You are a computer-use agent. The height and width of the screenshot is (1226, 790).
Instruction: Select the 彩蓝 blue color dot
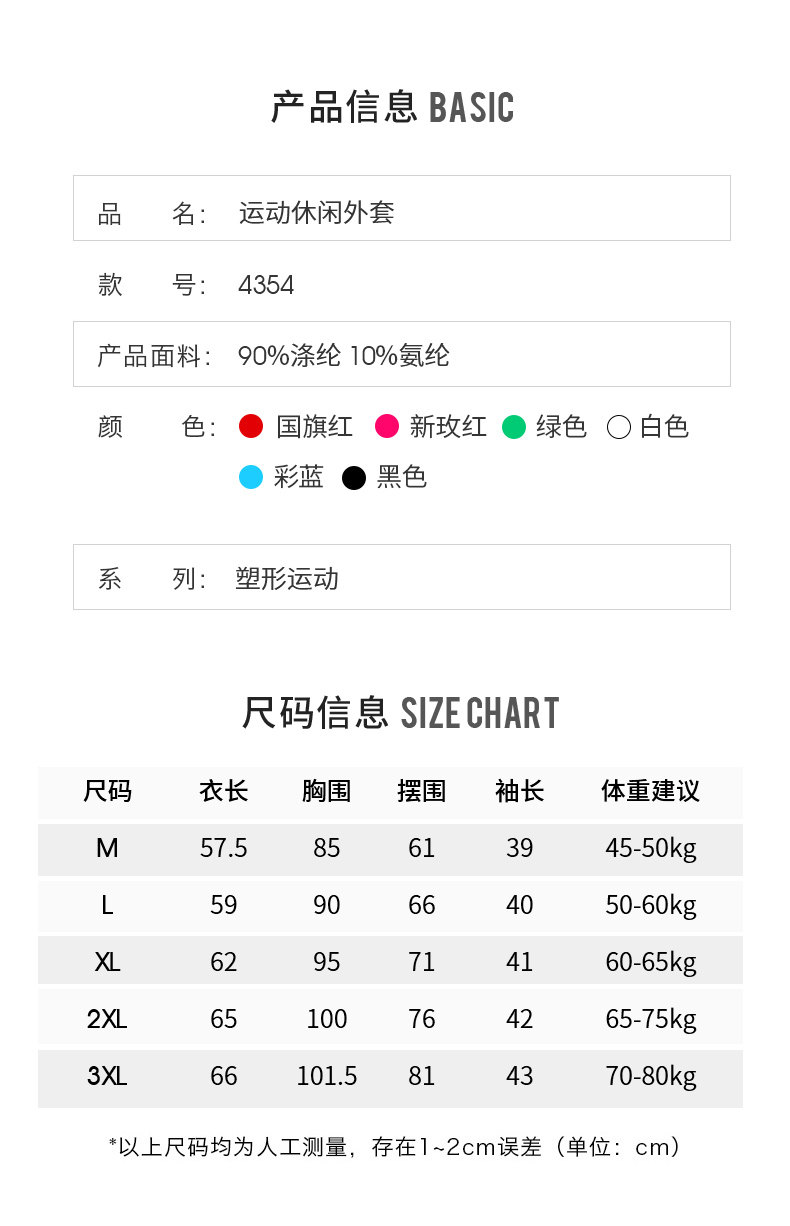coord(251,477)
